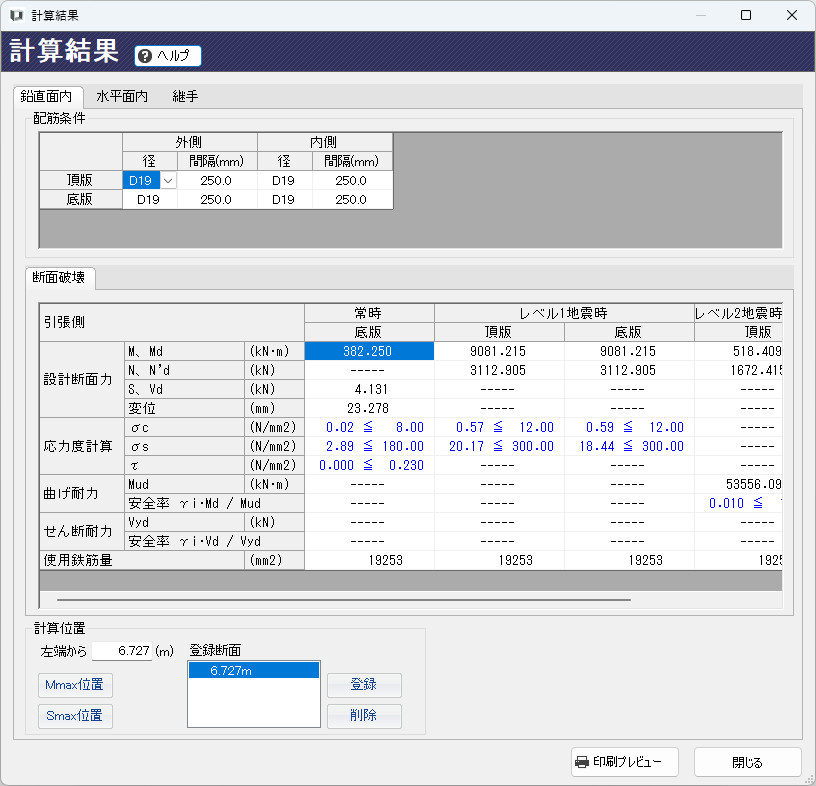The height and width of the screenshot is (786, 816).
Task: Open 印刷プレビュー print preview
Action: pos(624,762)
